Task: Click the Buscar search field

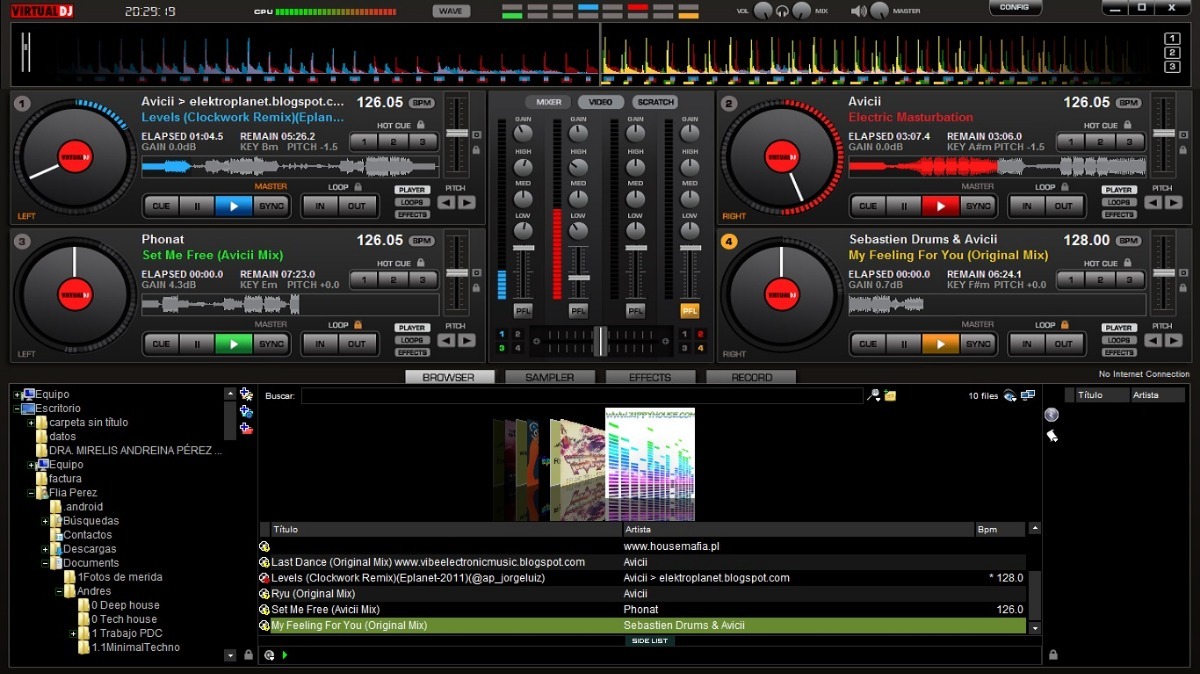Action: click(582, 396)
